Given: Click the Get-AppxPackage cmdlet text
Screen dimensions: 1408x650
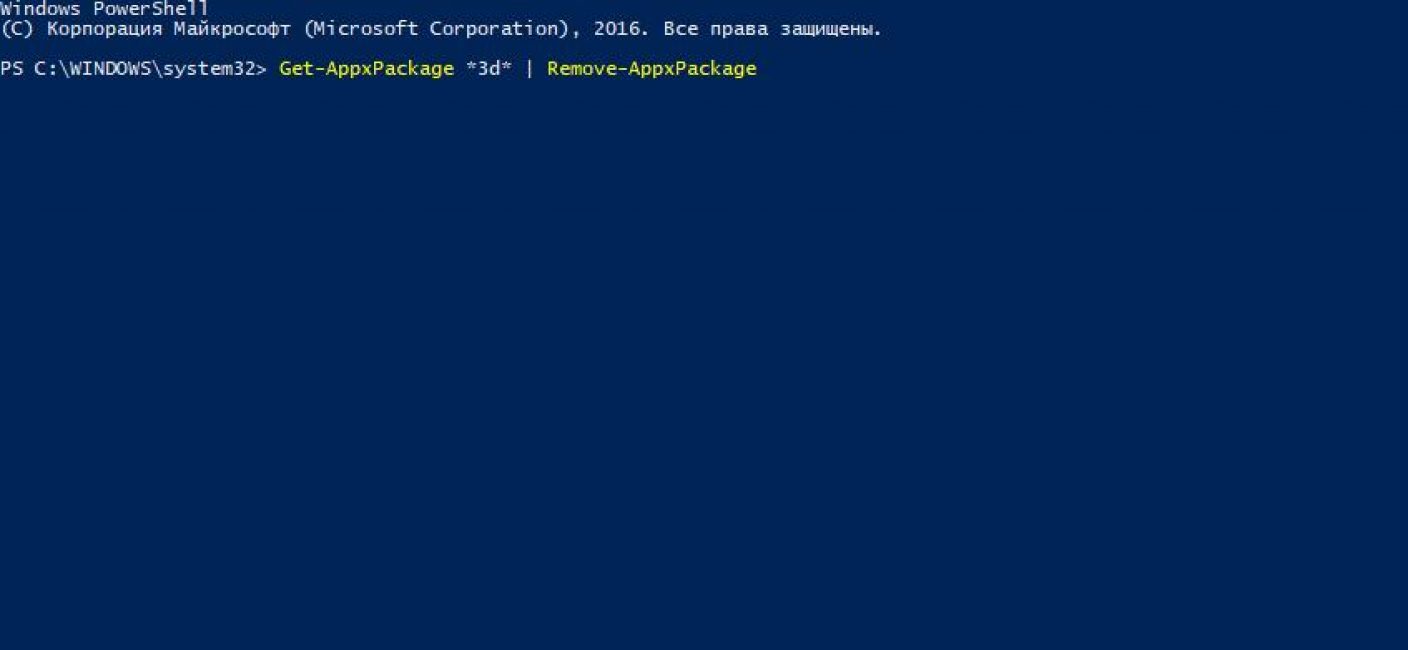Looking at the screenshot, I should tap(366, 69).
